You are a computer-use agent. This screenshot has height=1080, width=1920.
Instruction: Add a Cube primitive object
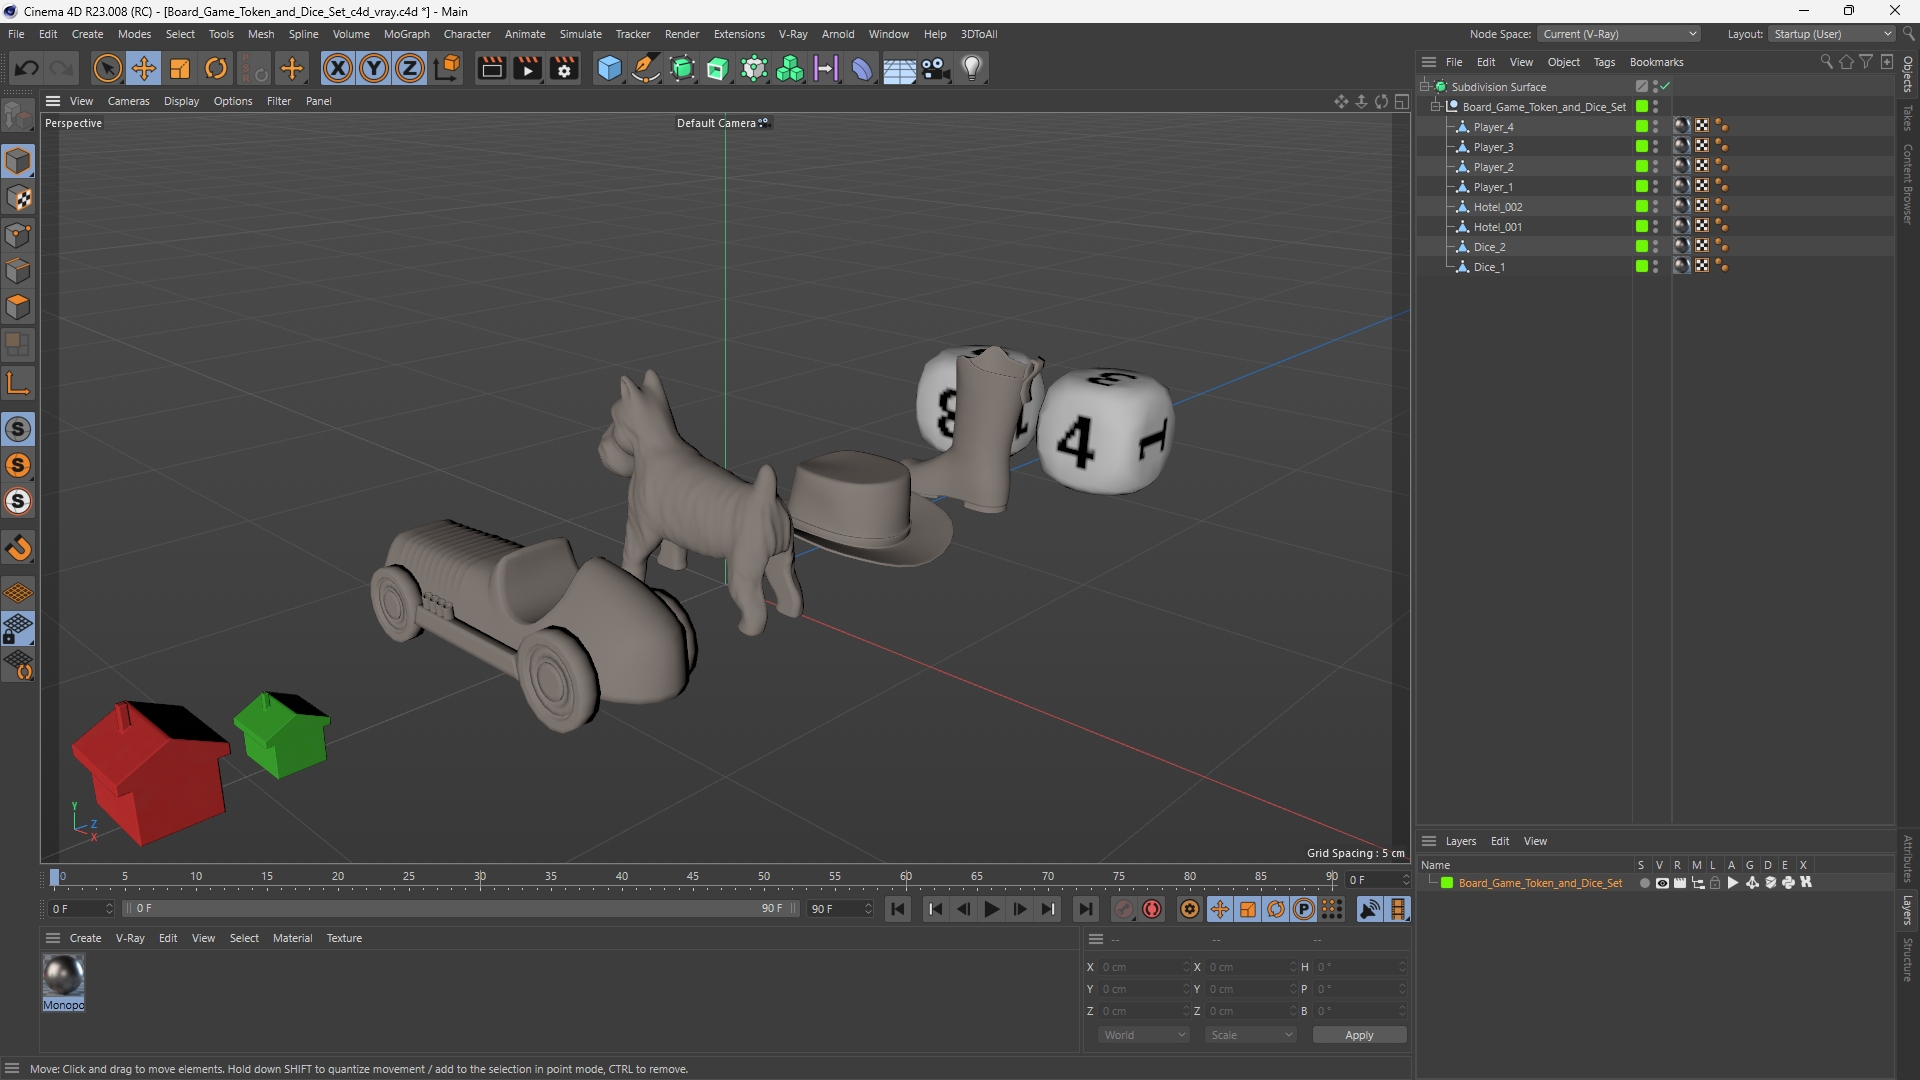tap(609, 68)
